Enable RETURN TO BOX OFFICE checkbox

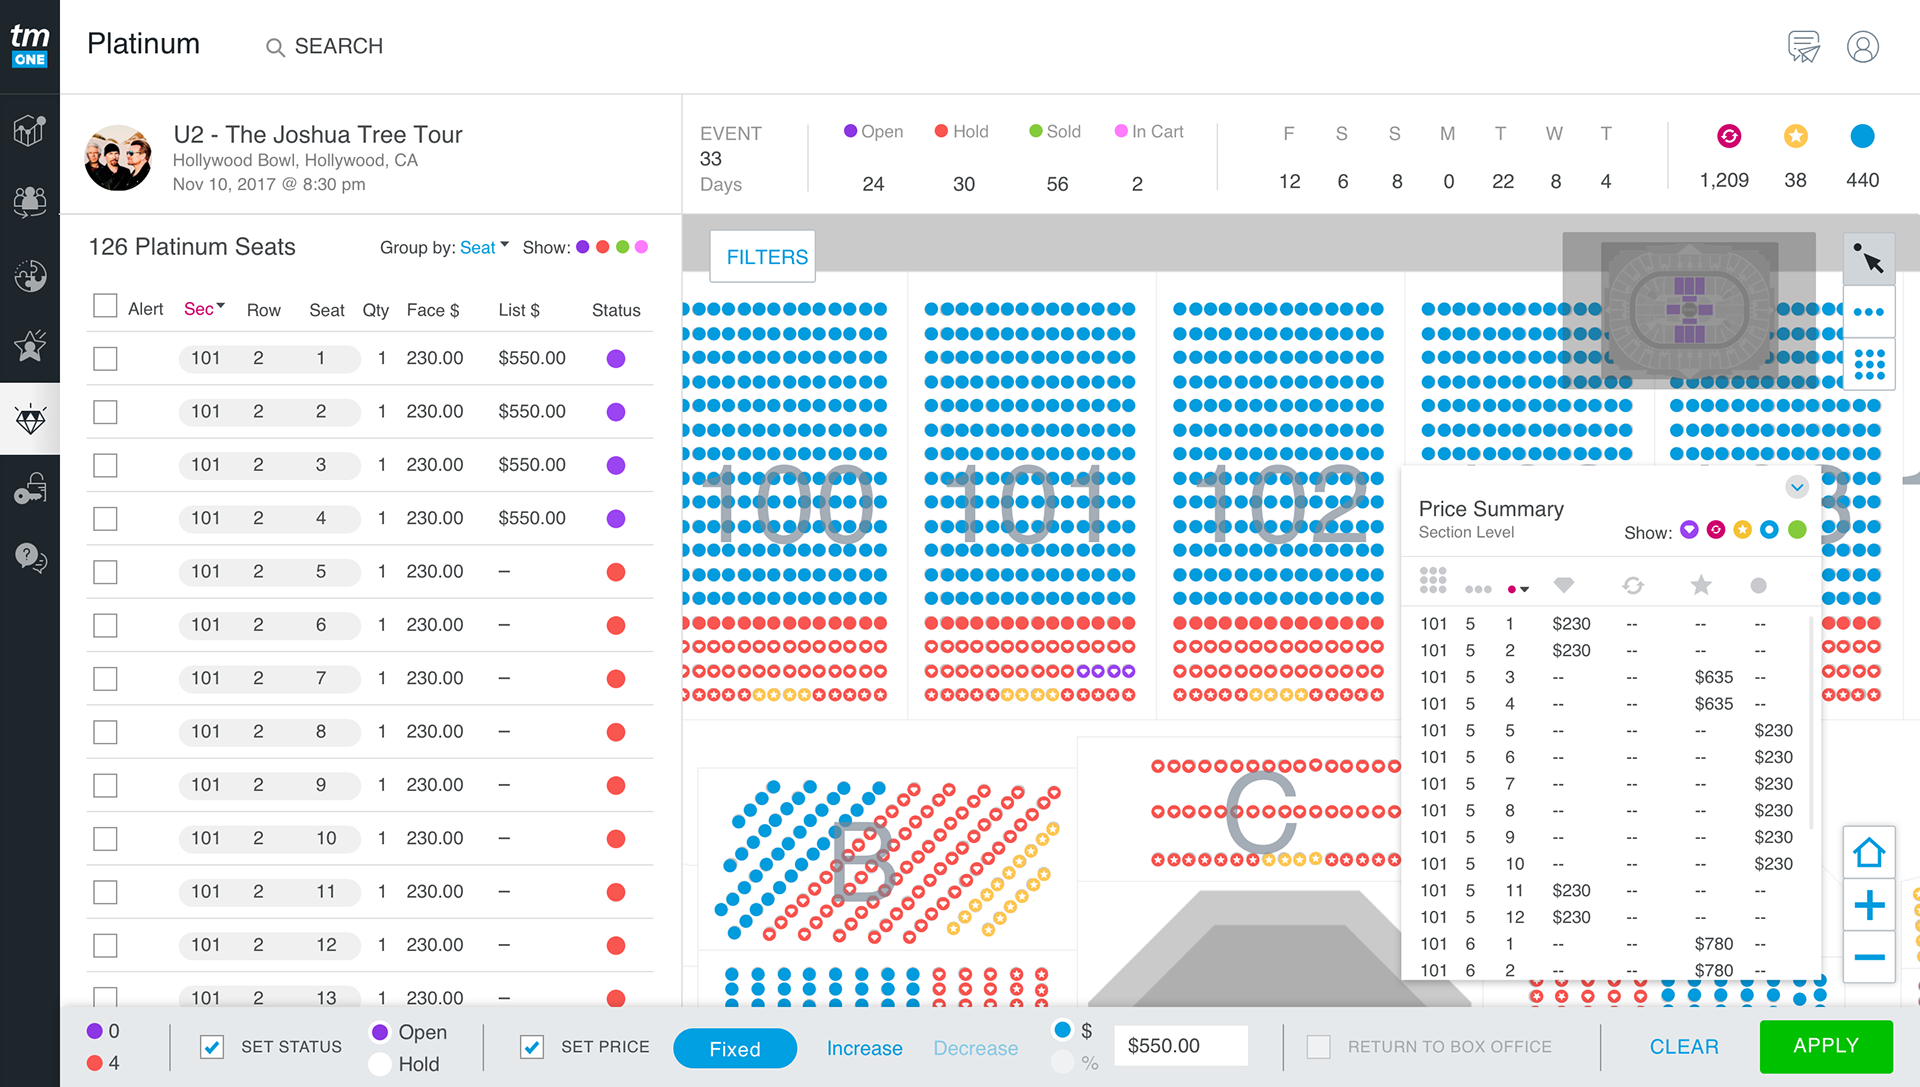click(1319, 1047)
